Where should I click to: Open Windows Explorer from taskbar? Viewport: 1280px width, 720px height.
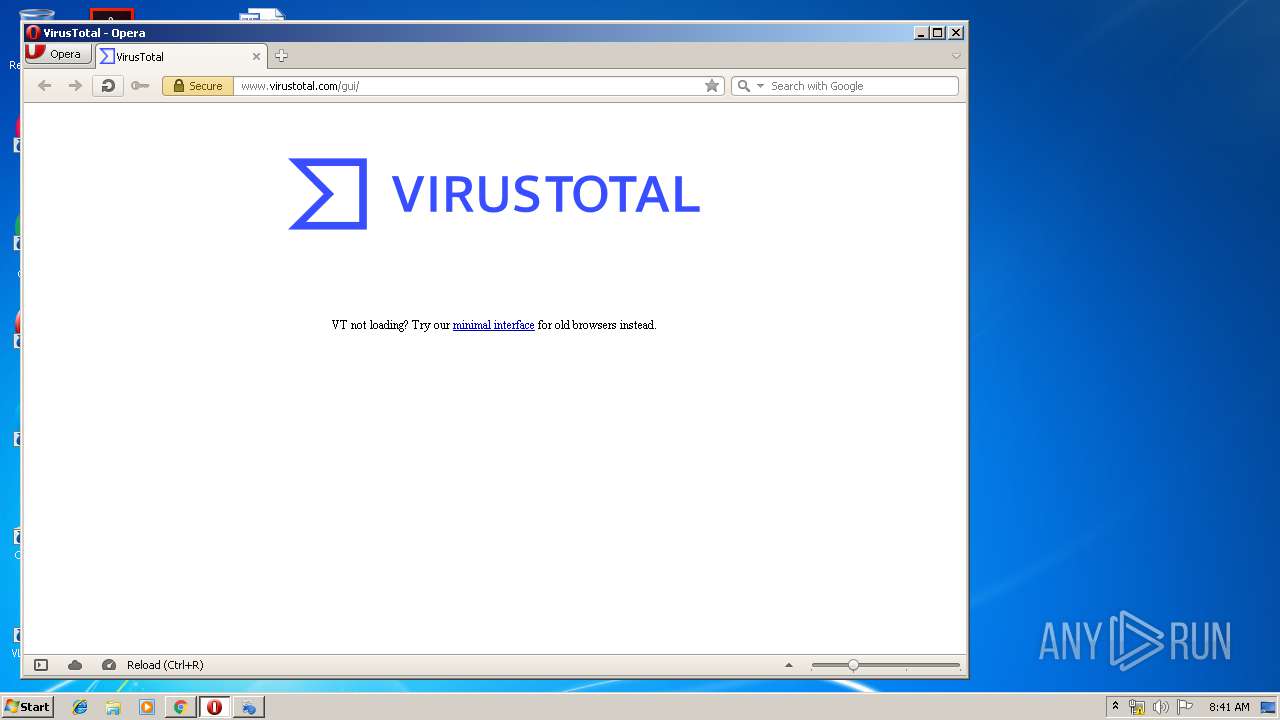(x=113, y=707)
